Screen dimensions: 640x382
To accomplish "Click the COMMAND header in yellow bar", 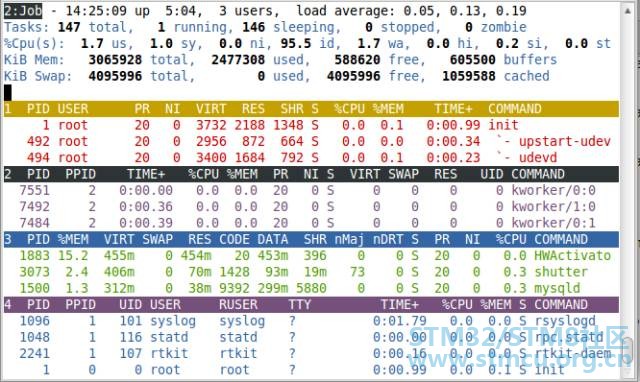I will pyautogui.click(x=515, y=109).
